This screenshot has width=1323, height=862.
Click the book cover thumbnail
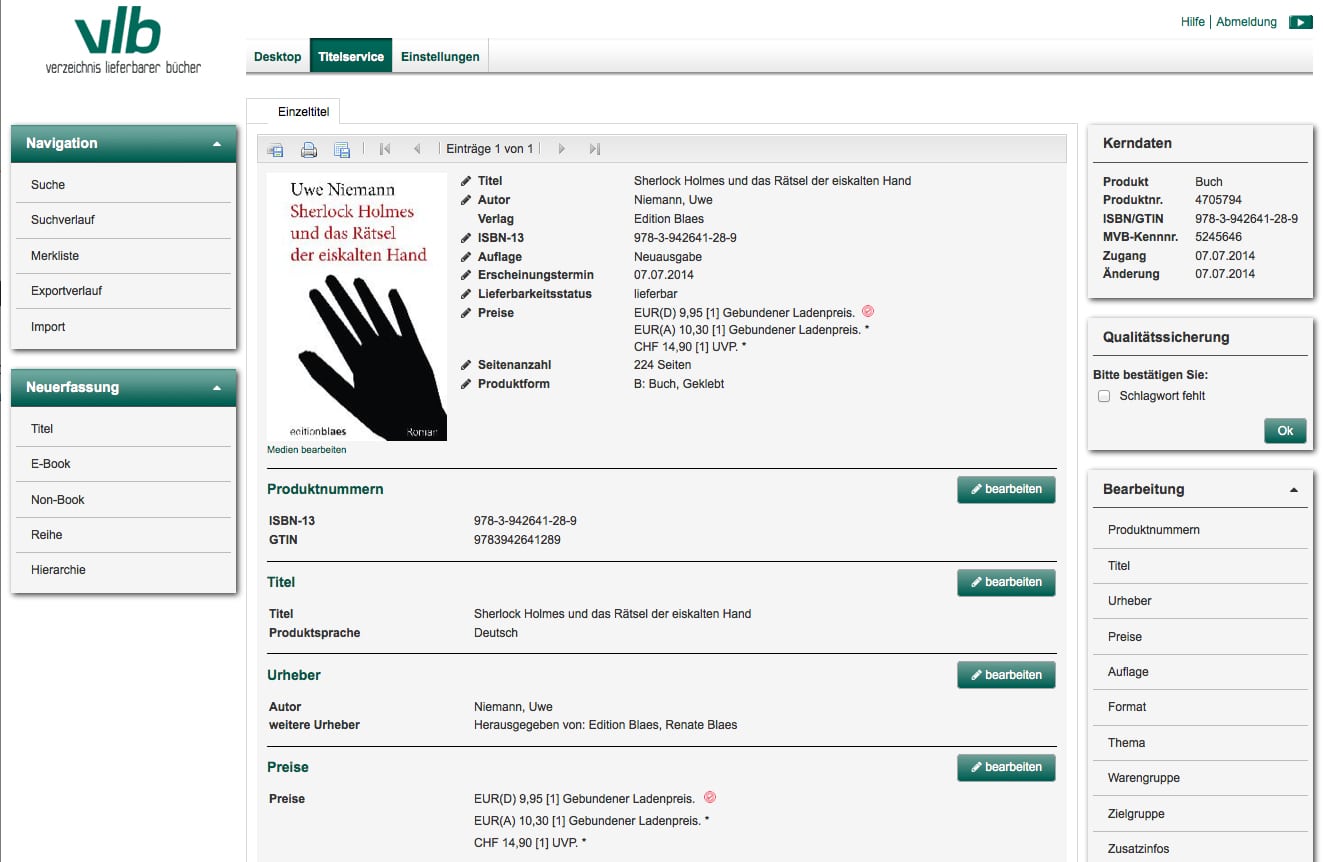click(x=357, y=307)
